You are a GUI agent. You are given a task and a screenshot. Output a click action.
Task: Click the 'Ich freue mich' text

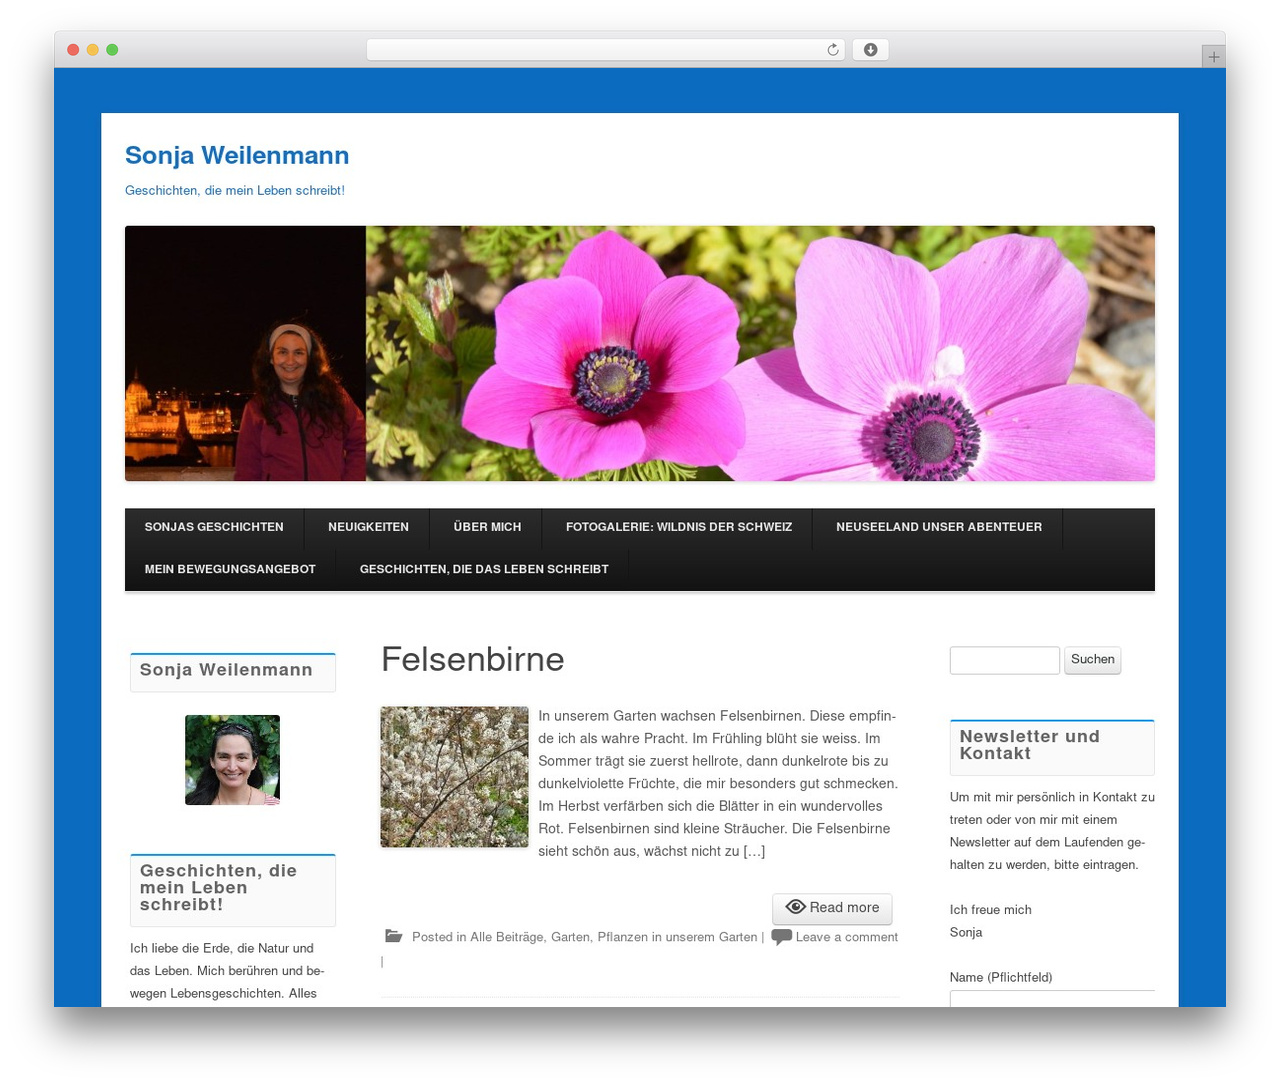[x=990, y=910]
